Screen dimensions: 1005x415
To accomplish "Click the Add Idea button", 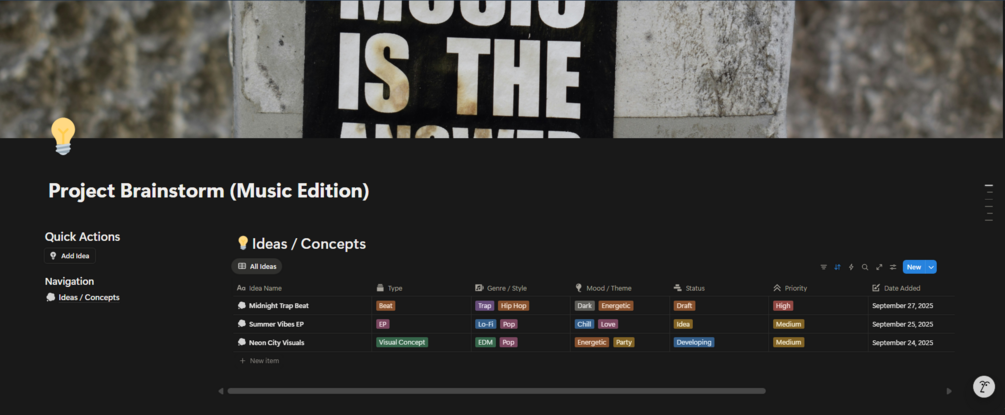I will coord(70,255).
